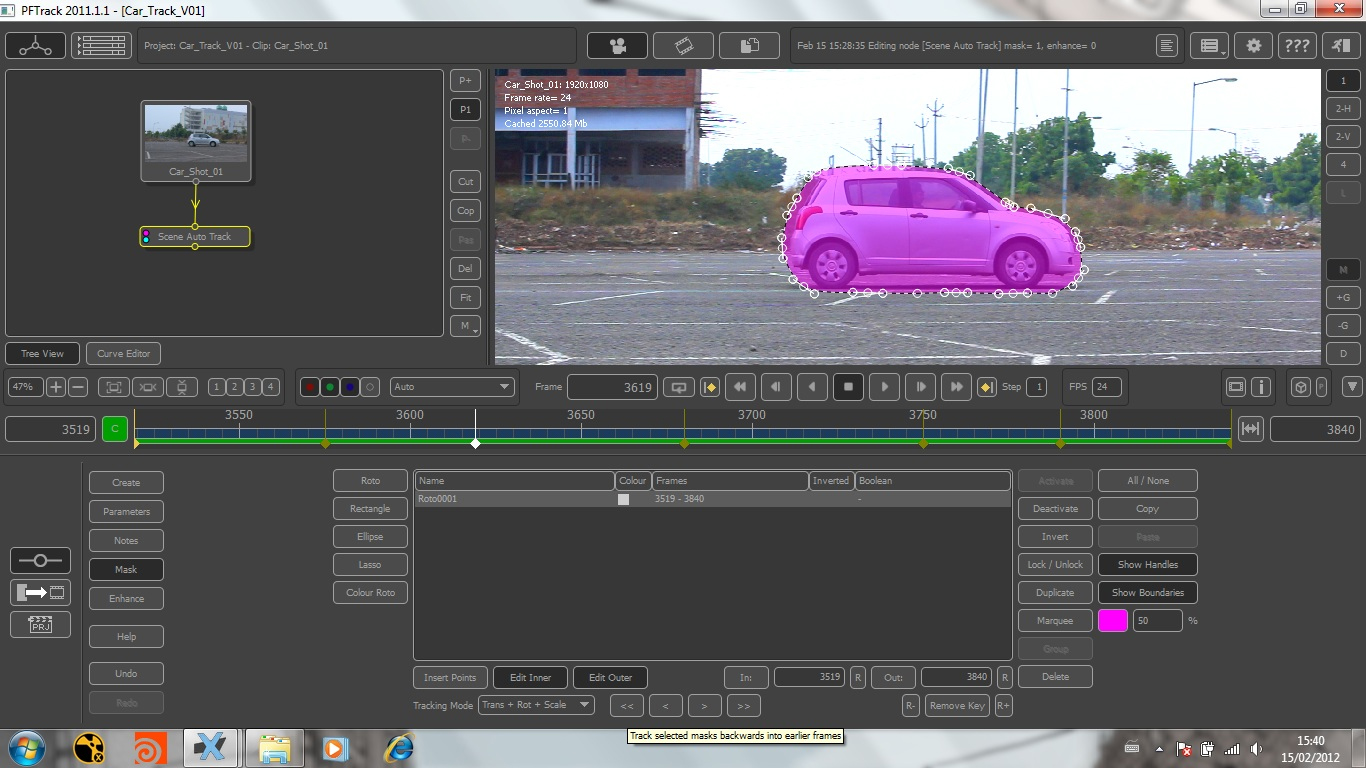
Task: Click the preferences gear icon
Action: (x=1253, y=46)
